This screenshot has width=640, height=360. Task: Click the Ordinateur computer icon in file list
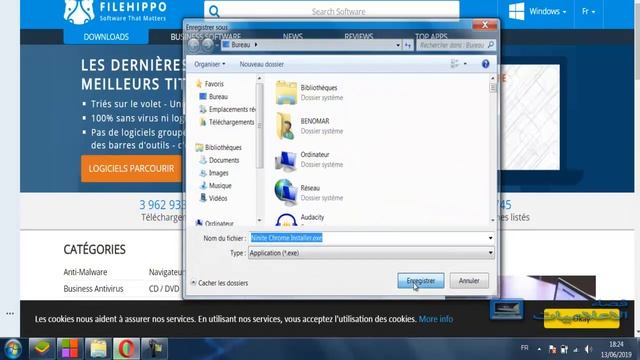tap(286, 160)
